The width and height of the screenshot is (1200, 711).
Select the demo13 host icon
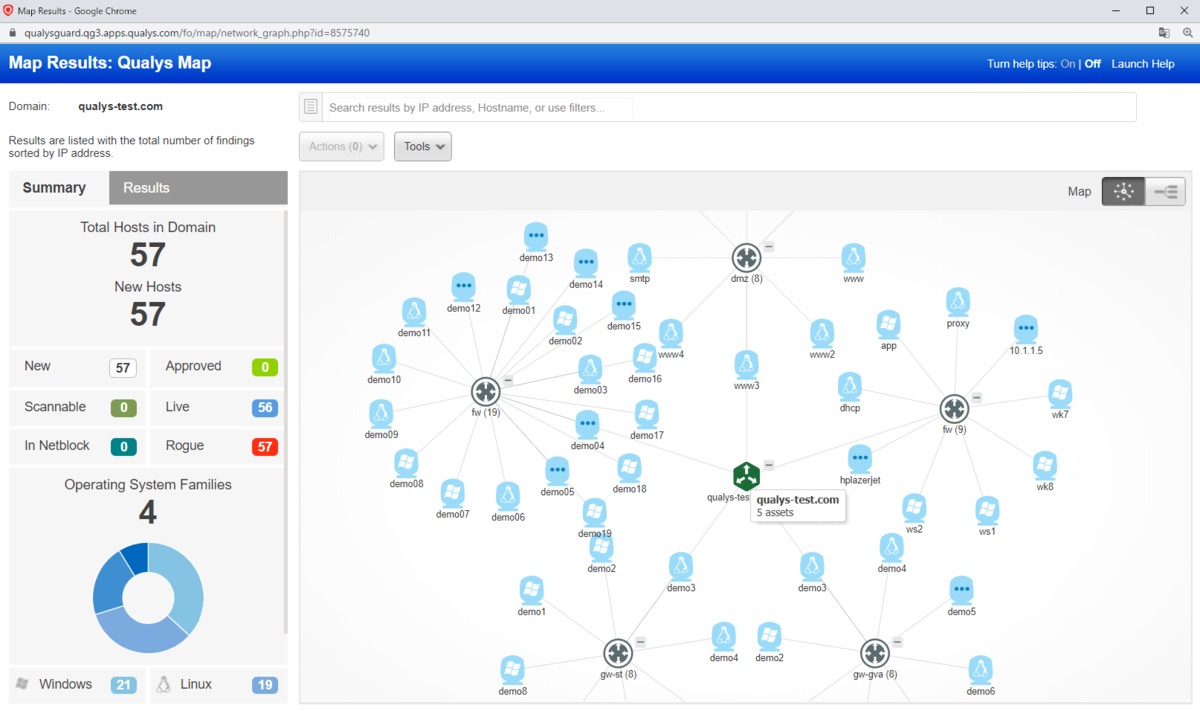click(536, 236)
